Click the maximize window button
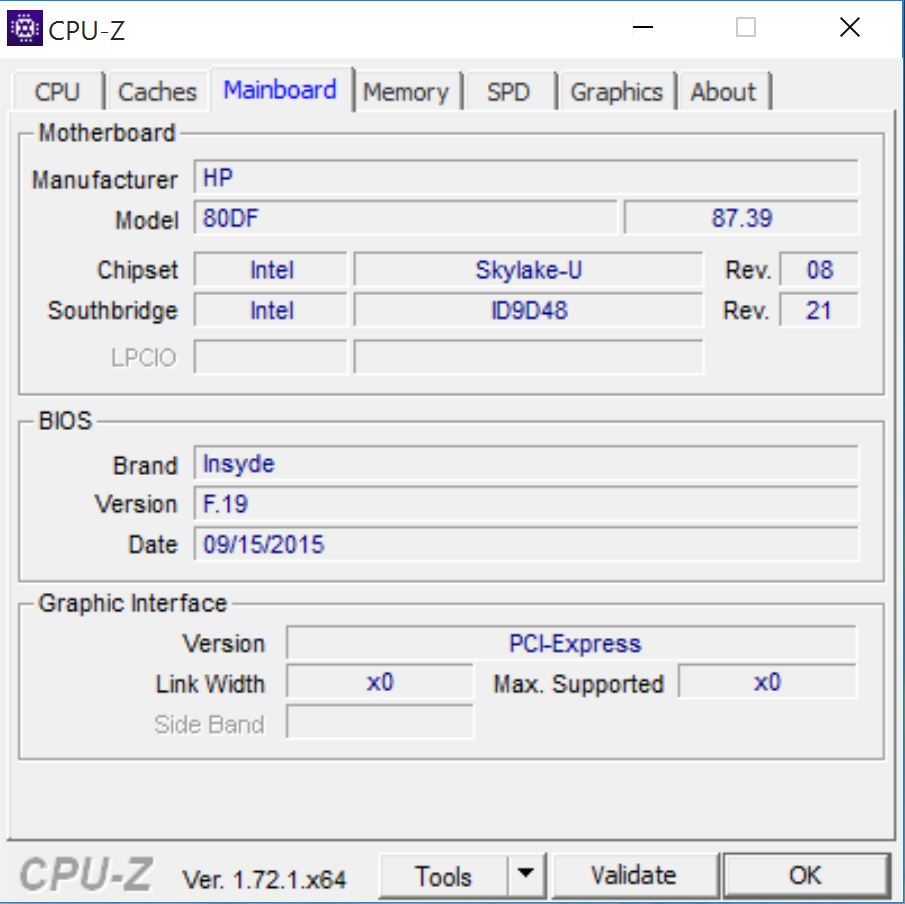The height and width of the screenshot is (904, 905). 746,27
